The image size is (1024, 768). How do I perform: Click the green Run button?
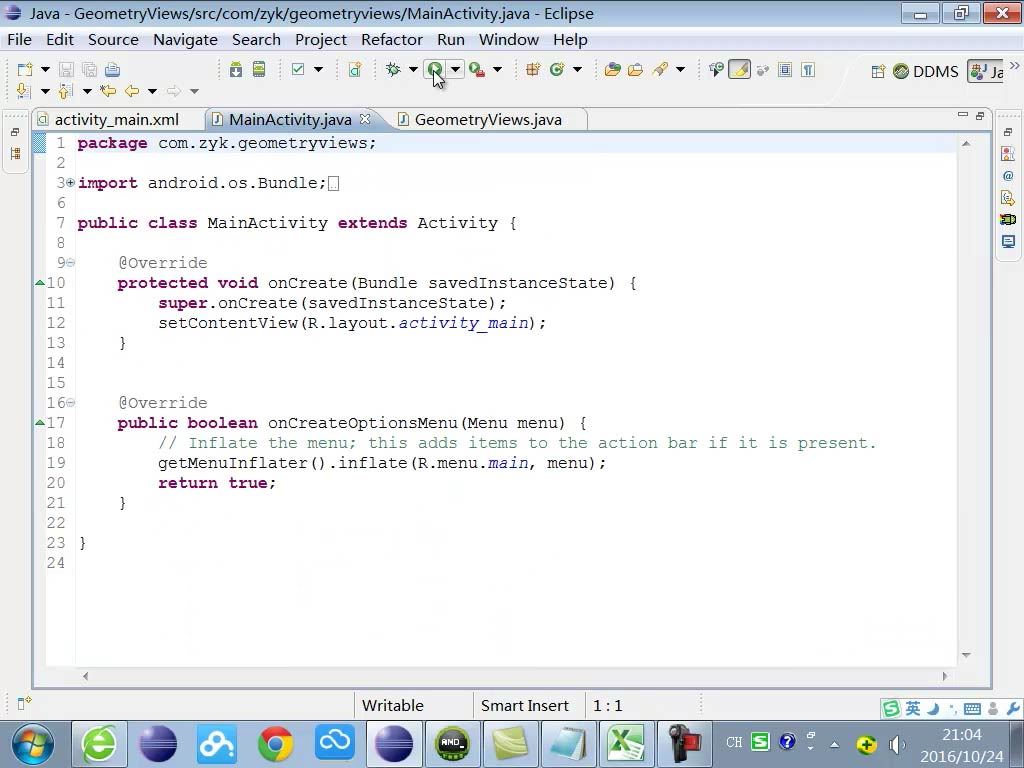point(435,70)
